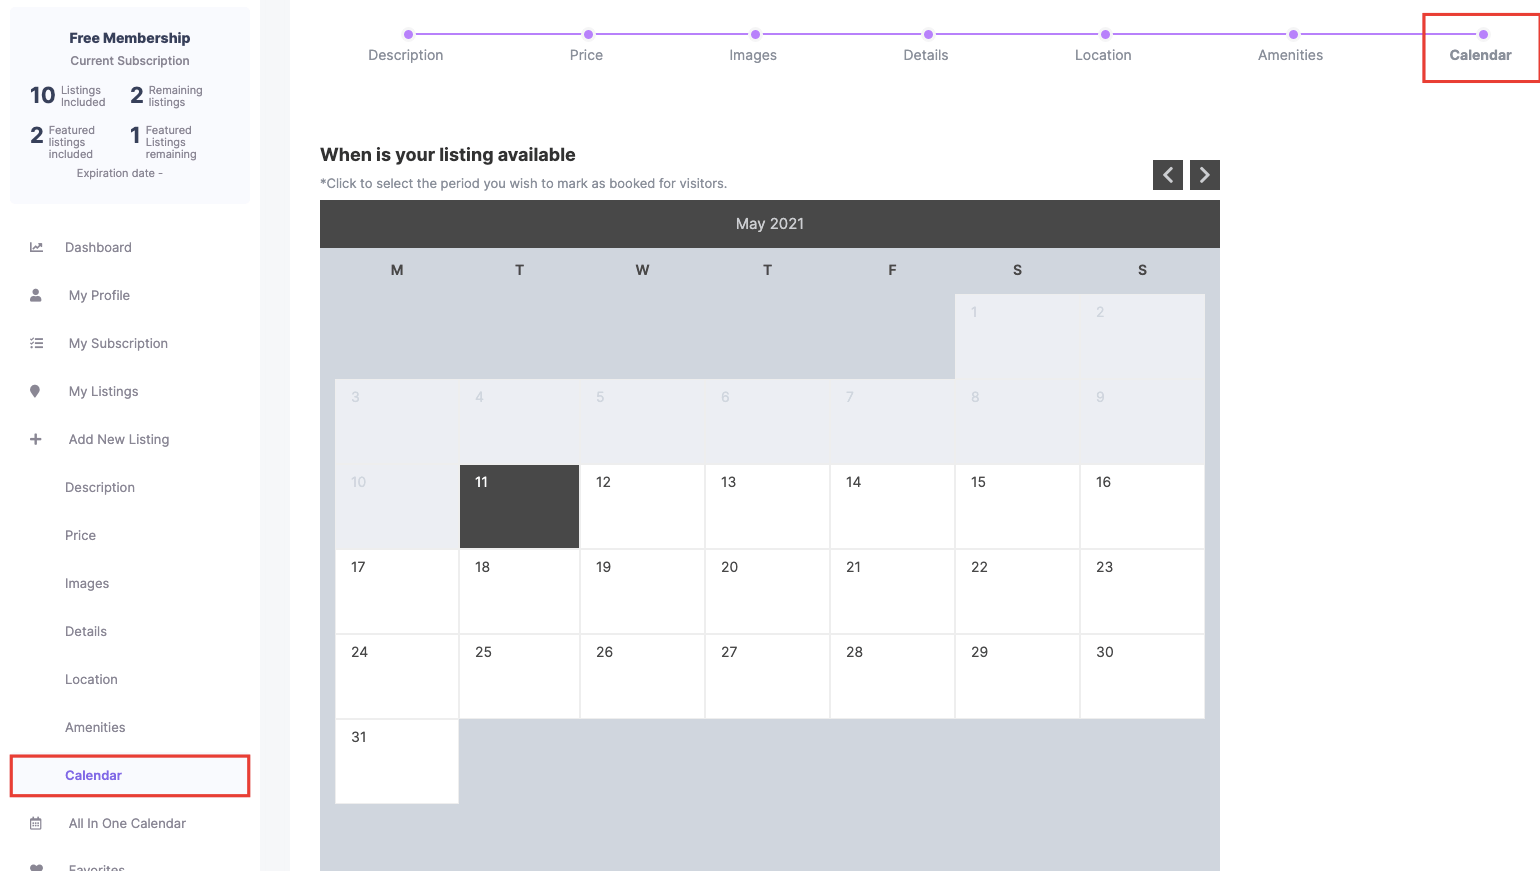This screenshot has width=1540, height=871.
Task: Advance to next month with right arrow
Action: [x=1204, y=175]
